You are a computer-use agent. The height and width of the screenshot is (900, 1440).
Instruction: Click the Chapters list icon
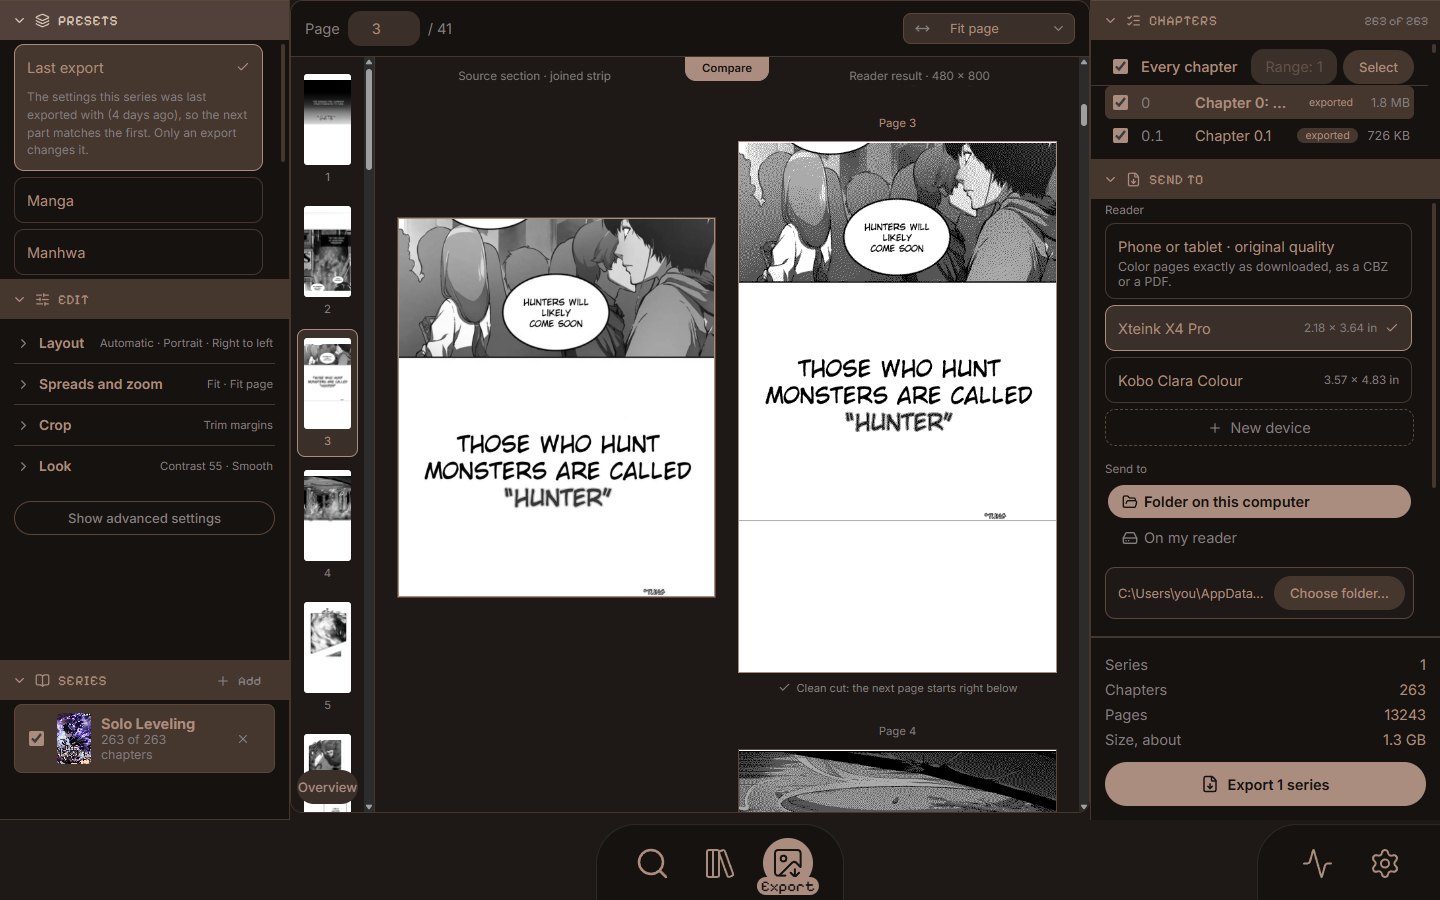[x=1133, y=20]
